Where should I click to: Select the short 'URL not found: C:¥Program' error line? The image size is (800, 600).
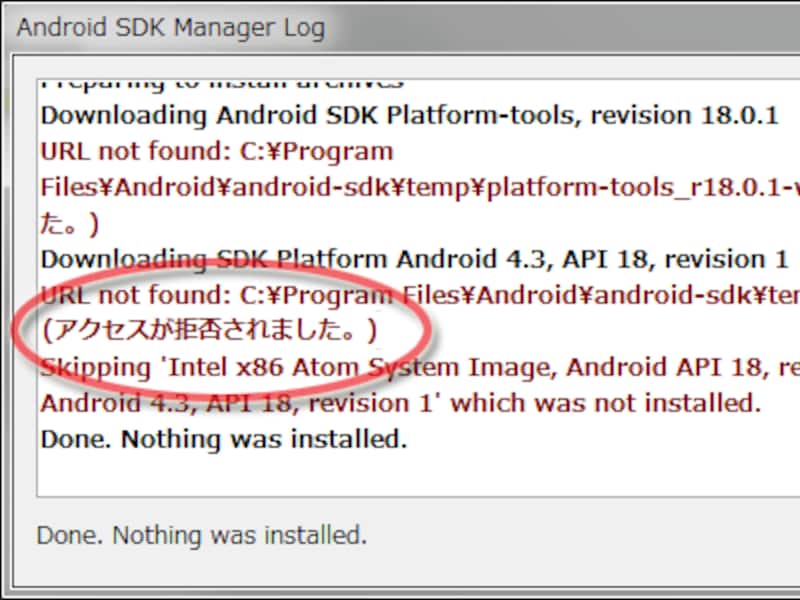click(217, 151)
